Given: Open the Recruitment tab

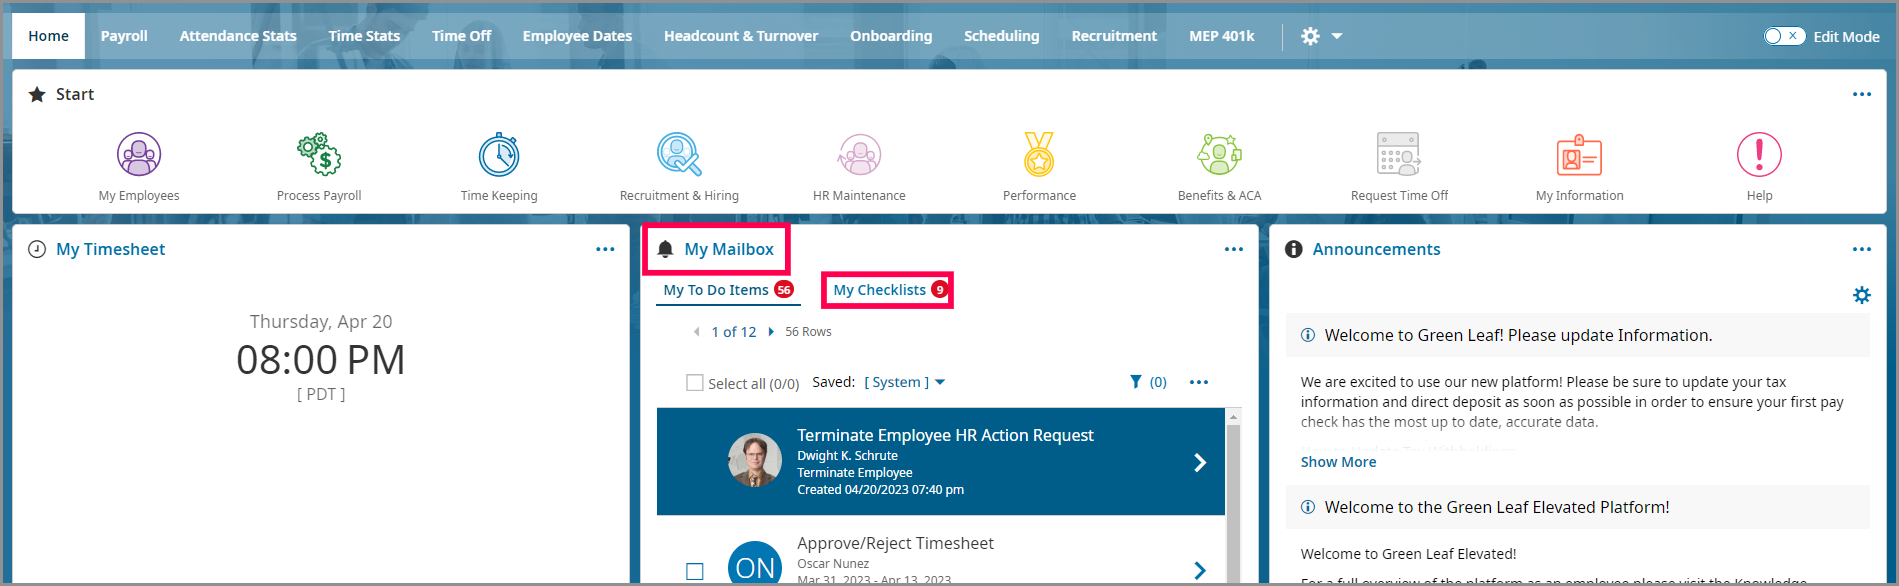Looking at the screenshot, I should click(x=1114, y=36).
